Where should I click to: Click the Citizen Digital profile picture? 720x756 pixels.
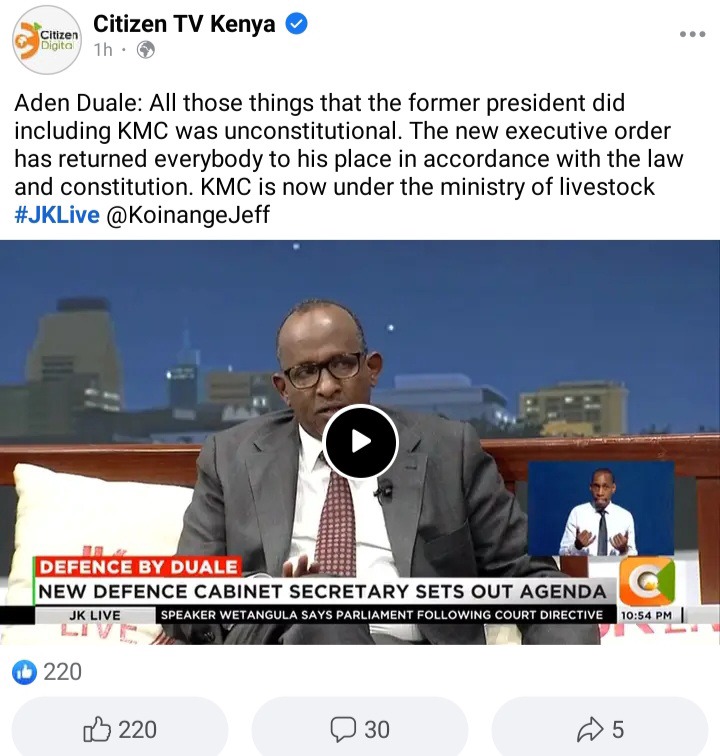point(47,40)
